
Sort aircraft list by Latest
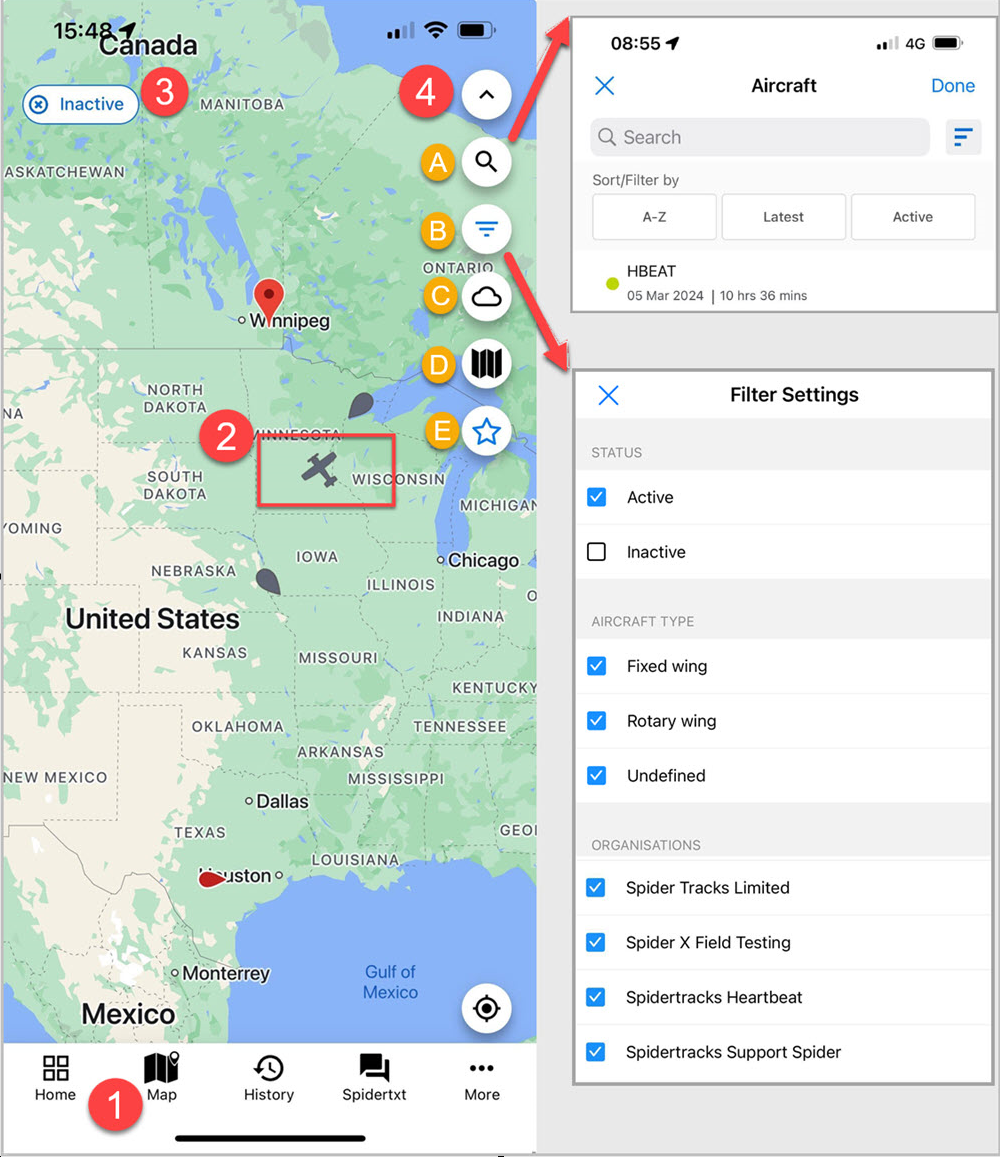pos(783,217)
